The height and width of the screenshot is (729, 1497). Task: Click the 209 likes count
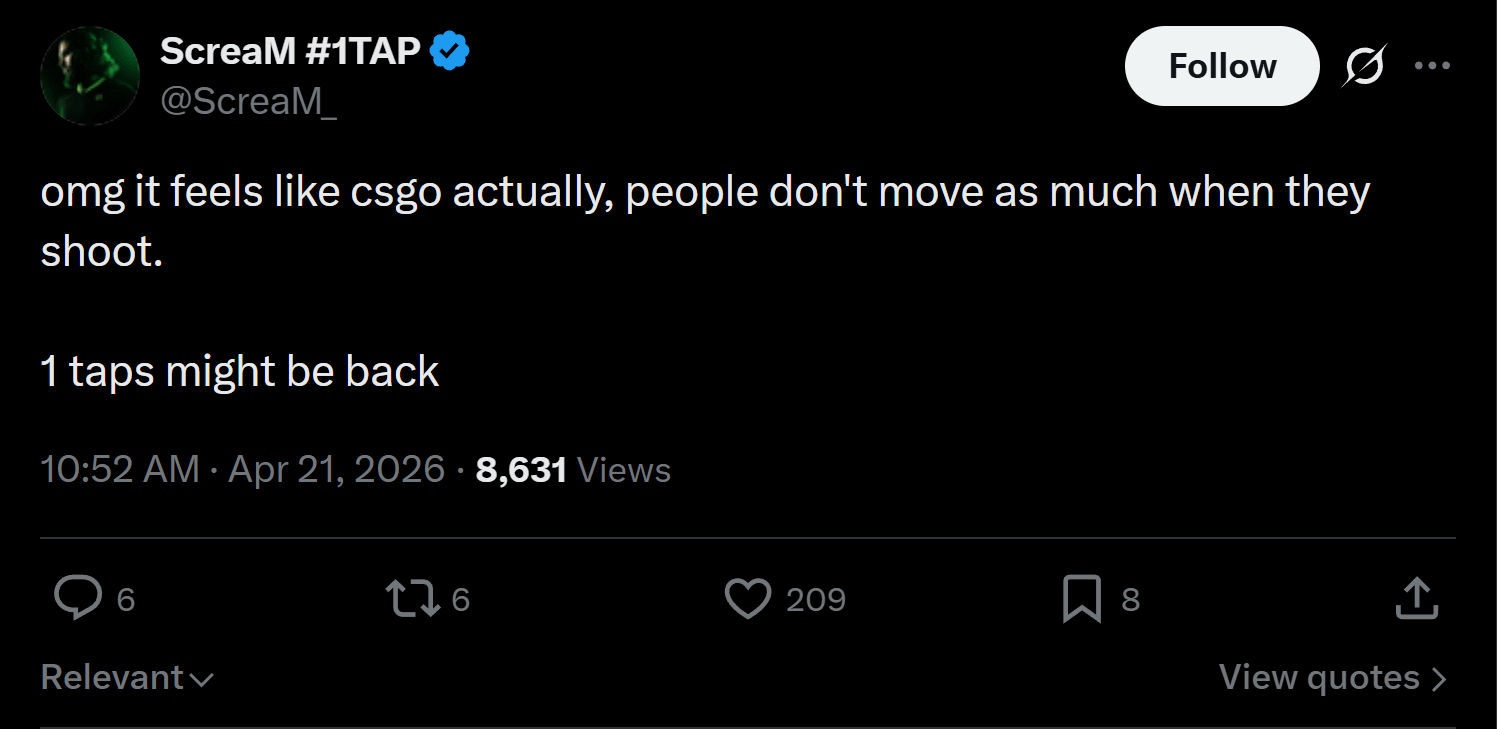coord(816,599)
